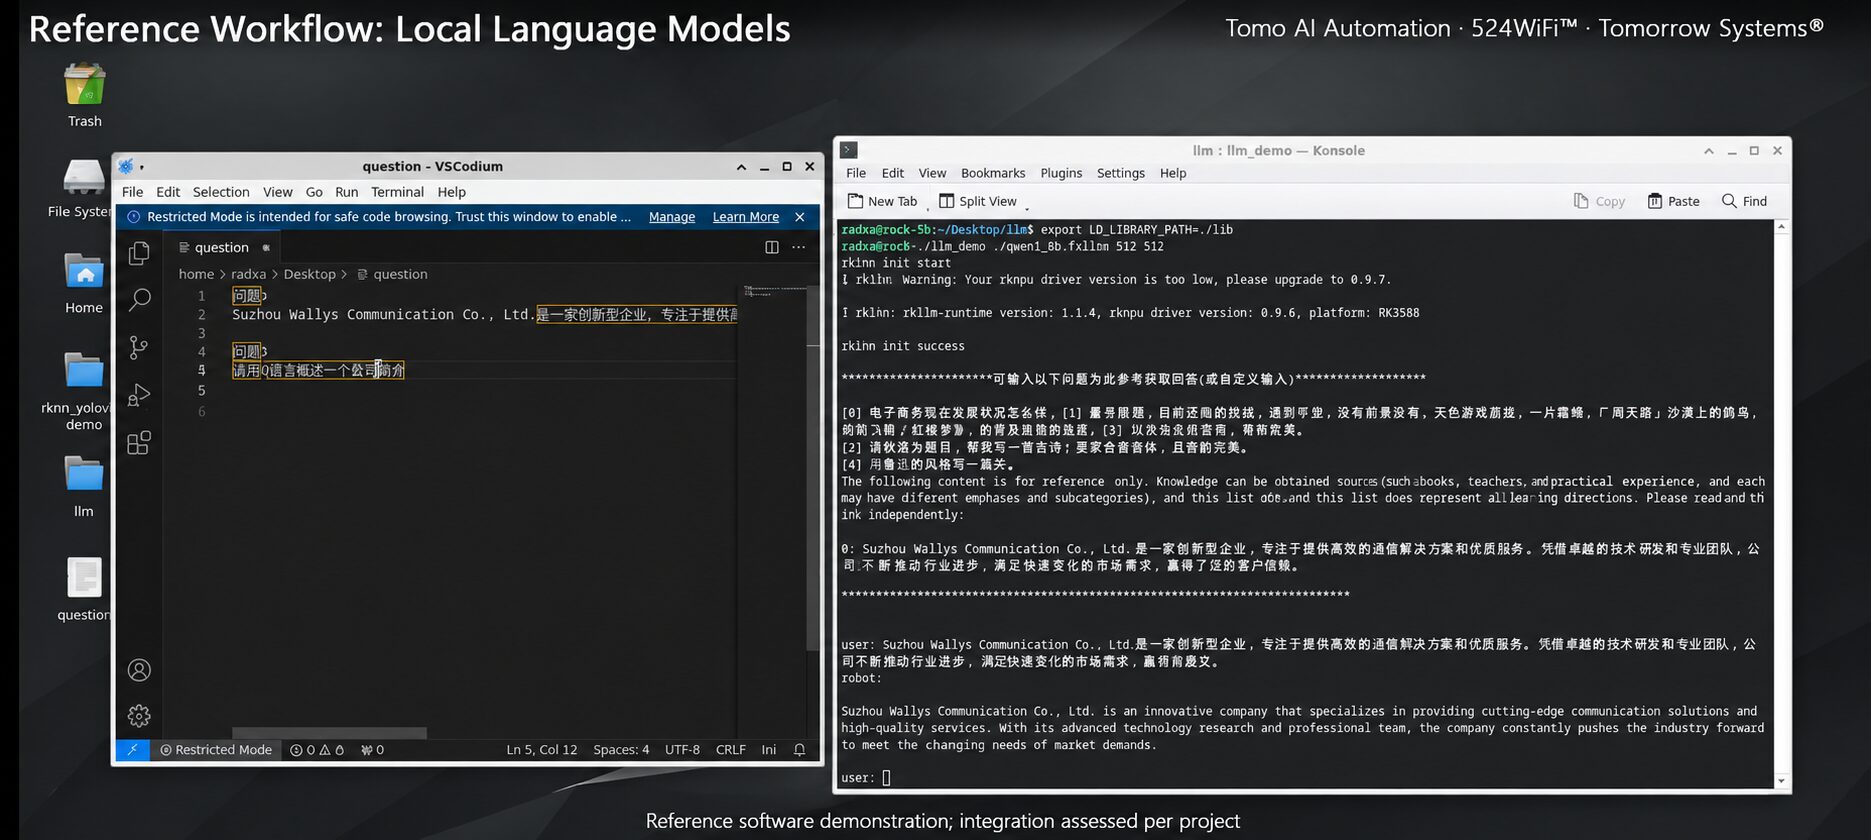1871x840 pixels.
Task: Click the radxa breadcrumb in the editor path
Action: click(249, 274)
